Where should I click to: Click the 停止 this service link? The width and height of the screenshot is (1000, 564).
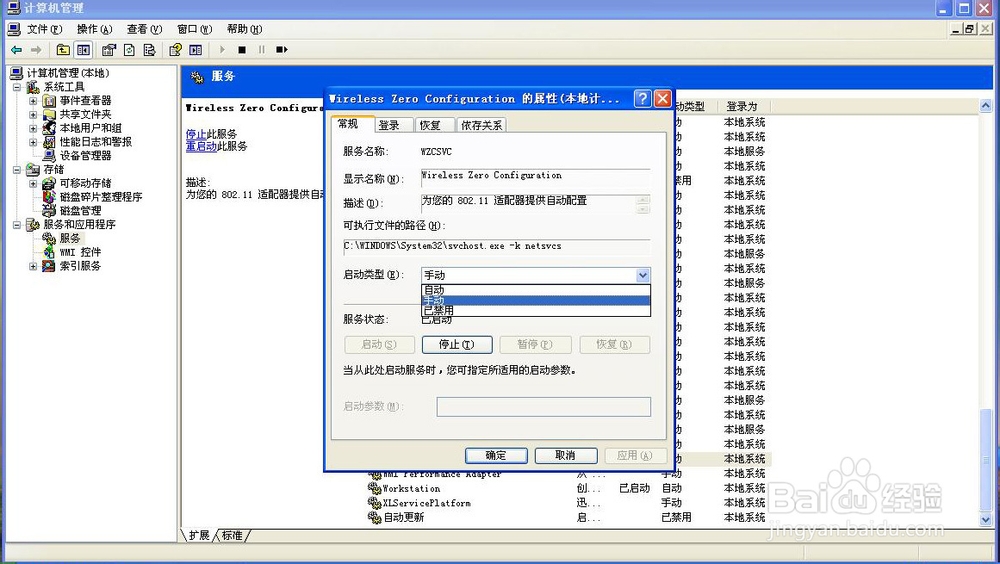[196, 134]
